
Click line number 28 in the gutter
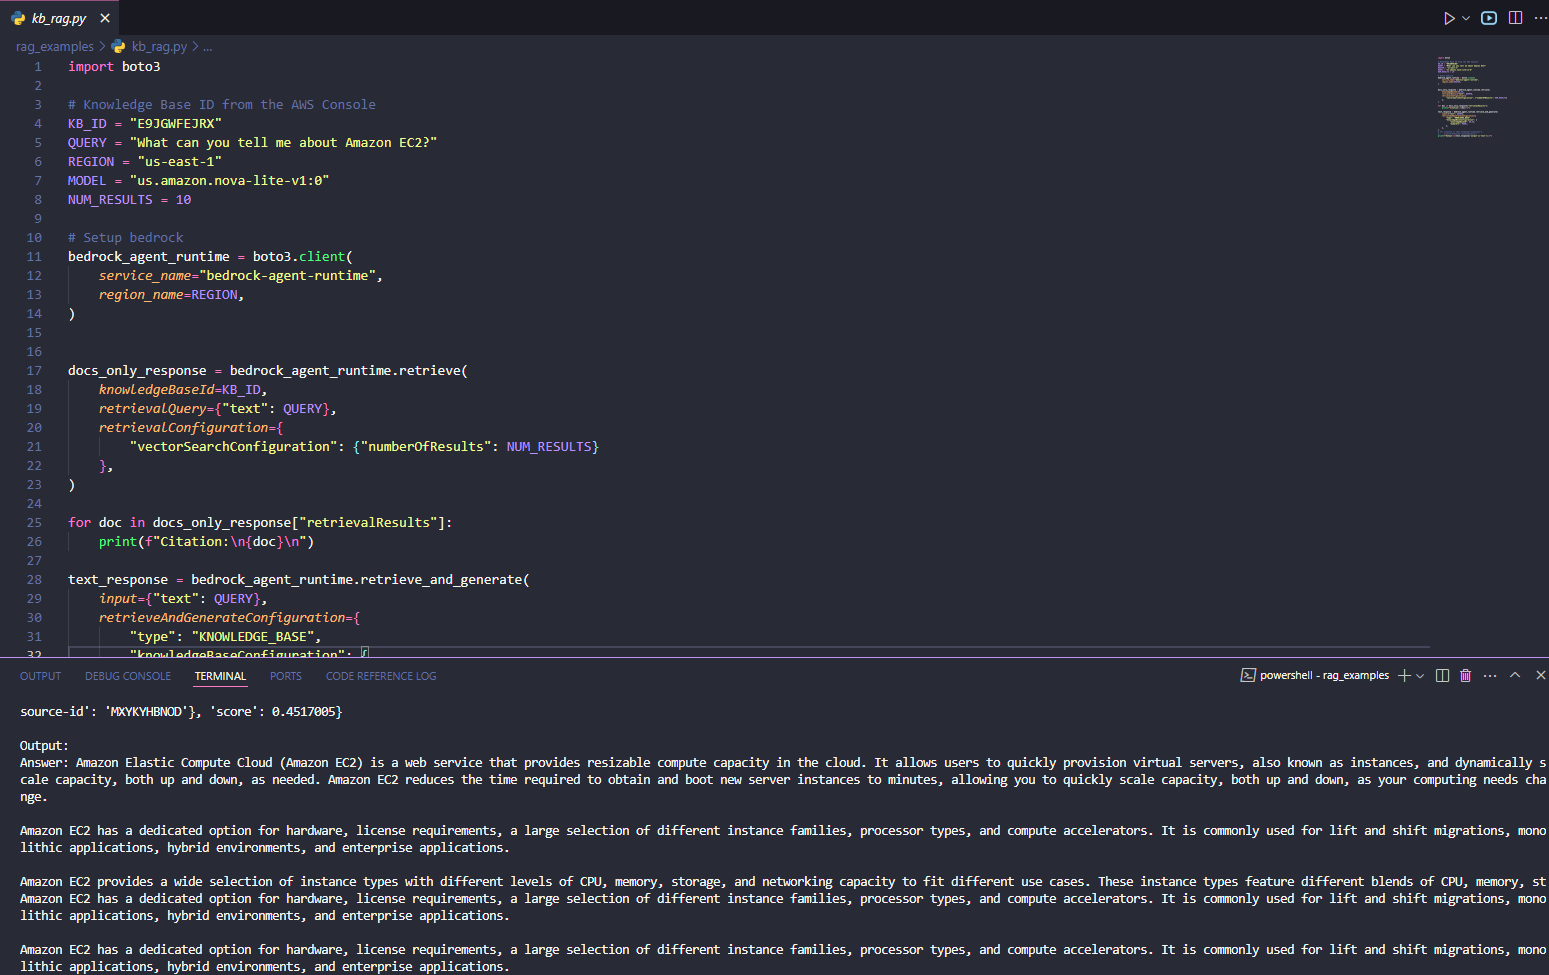pyautogui.click(x=34, y=579)
